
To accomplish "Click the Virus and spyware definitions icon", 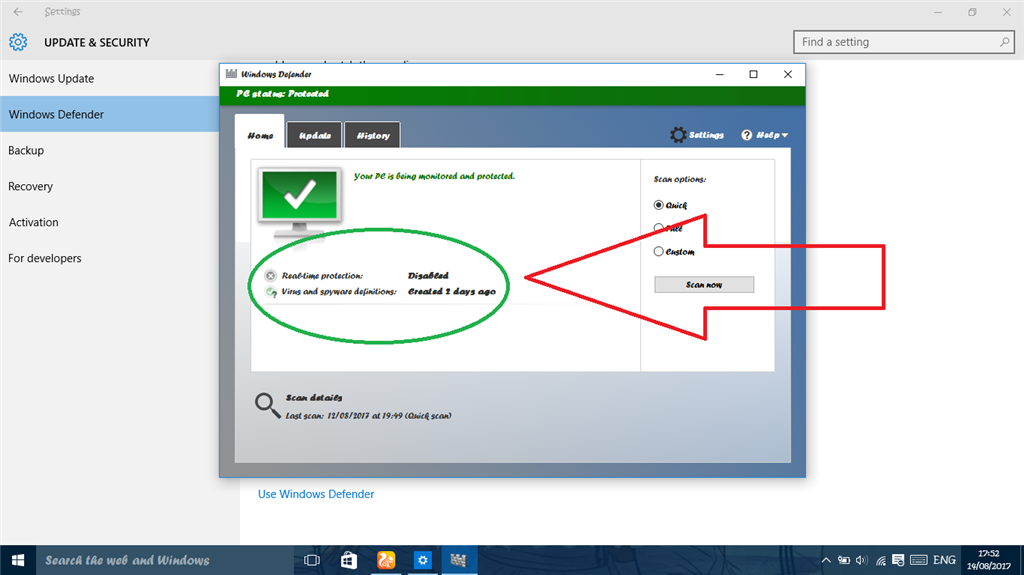I will click(x=271, y=291).
